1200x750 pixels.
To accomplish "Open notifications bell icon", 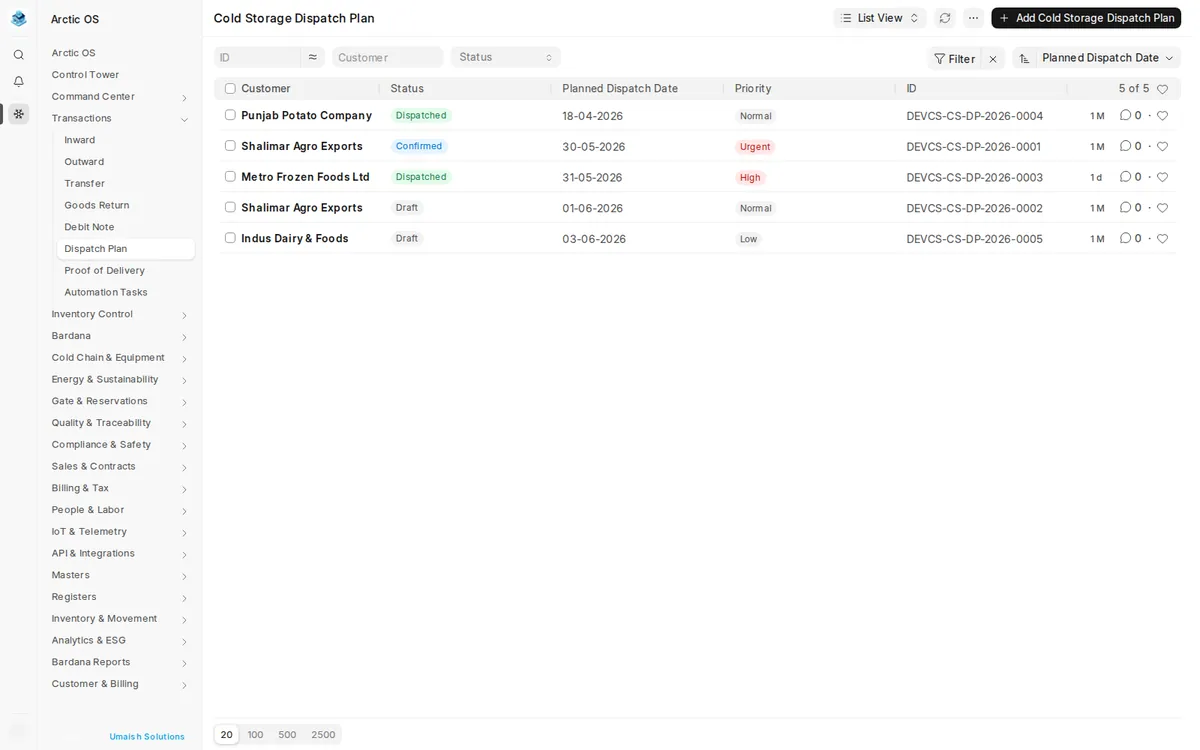I will pyautogui.click(x=18, y=82).
